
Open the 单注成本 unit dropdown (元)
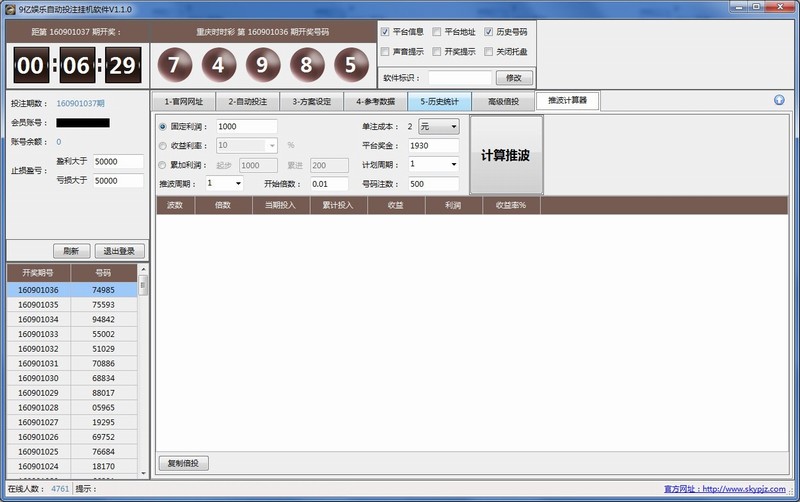439,127
